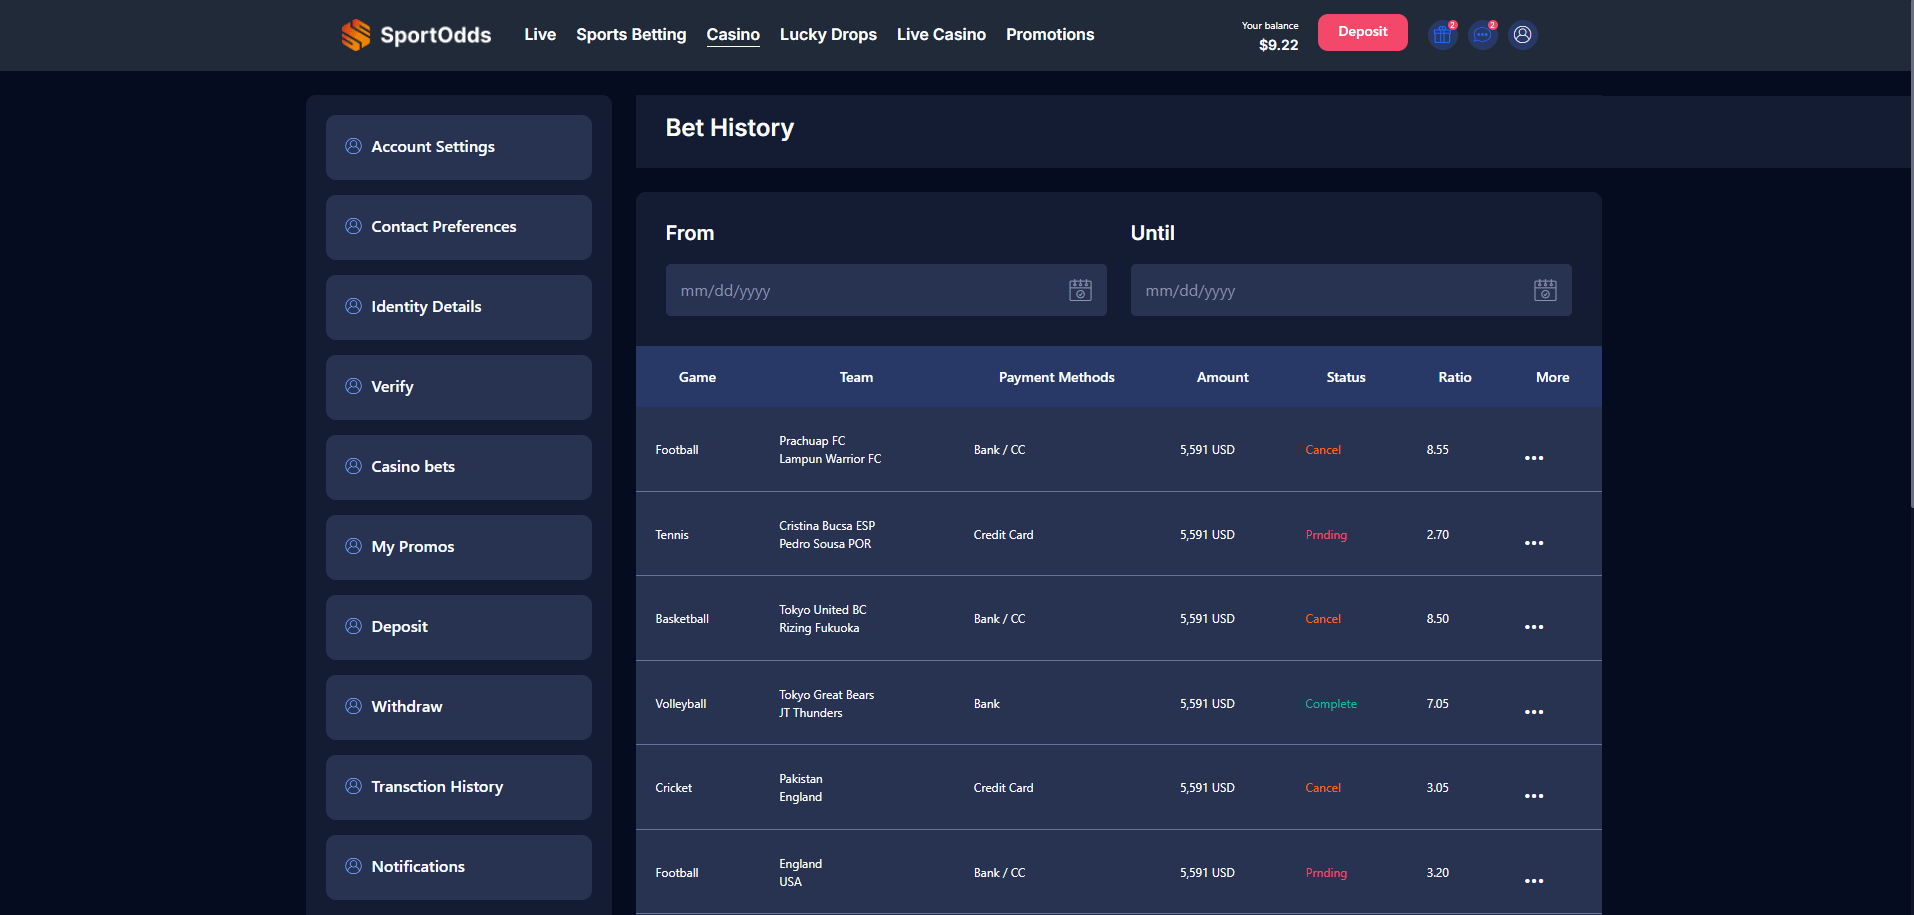Open the Verify sidebar section
Viewport: 1914px width, 915px height.
459,387
